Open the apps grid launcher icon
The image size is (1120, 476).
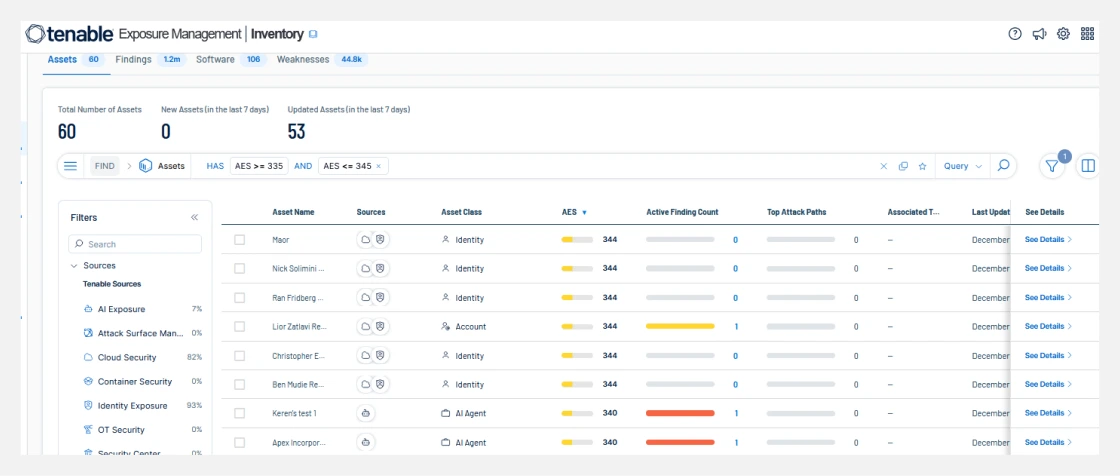[1088, 34]
